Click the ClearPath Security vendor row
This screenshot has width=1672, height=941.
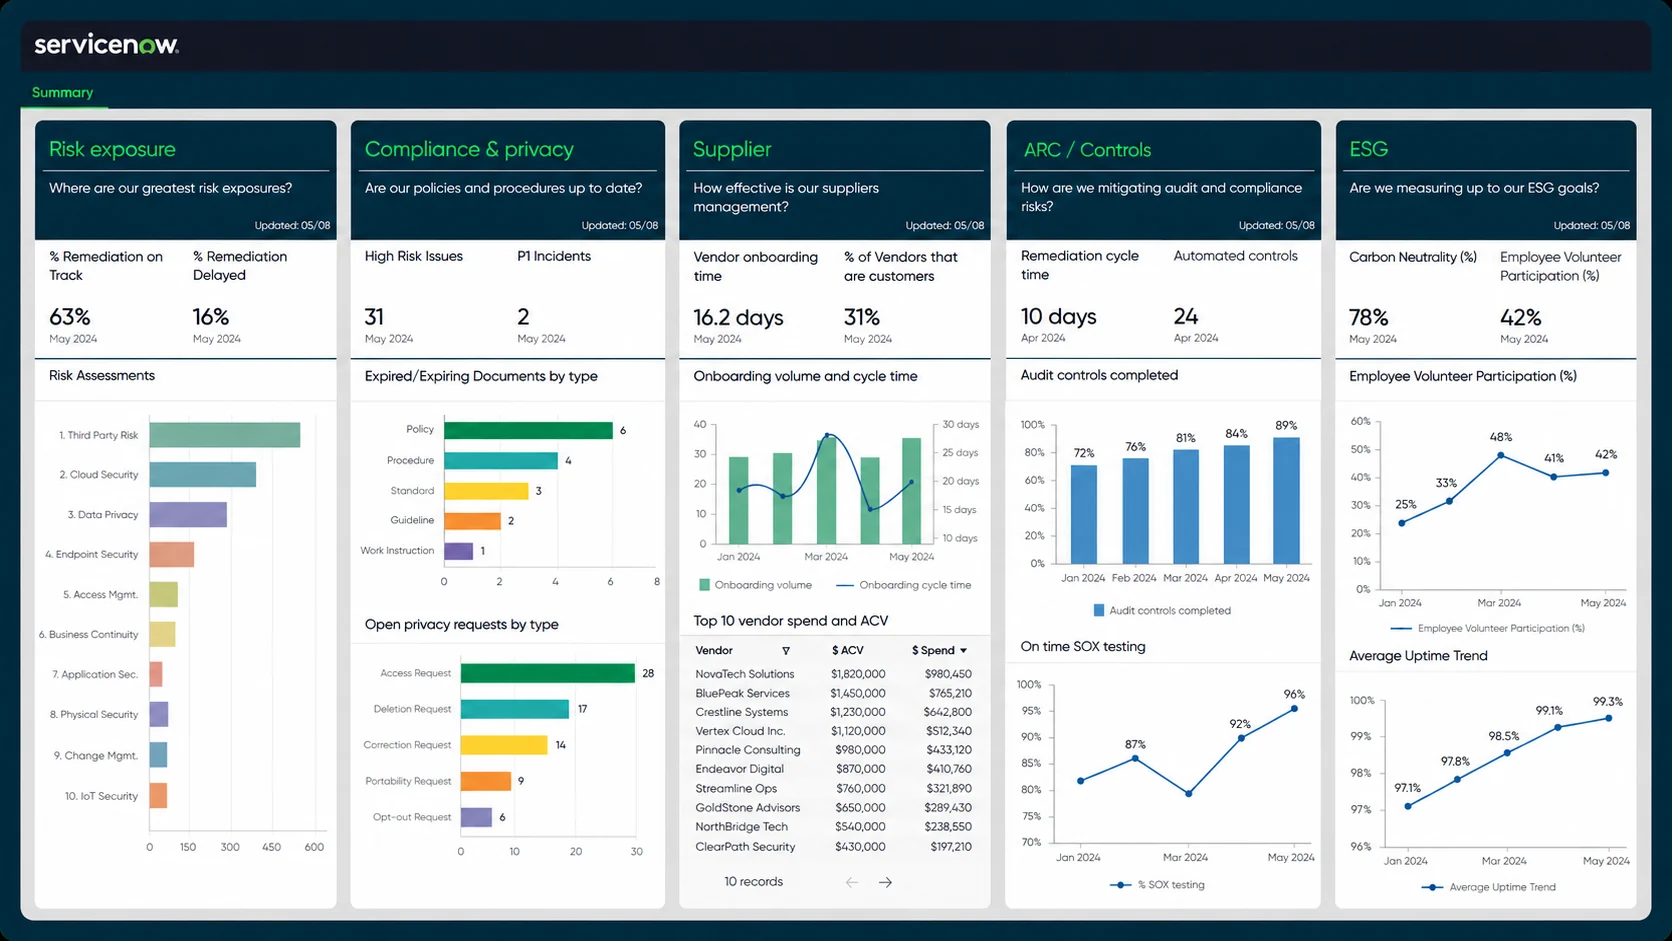[833, 847]
